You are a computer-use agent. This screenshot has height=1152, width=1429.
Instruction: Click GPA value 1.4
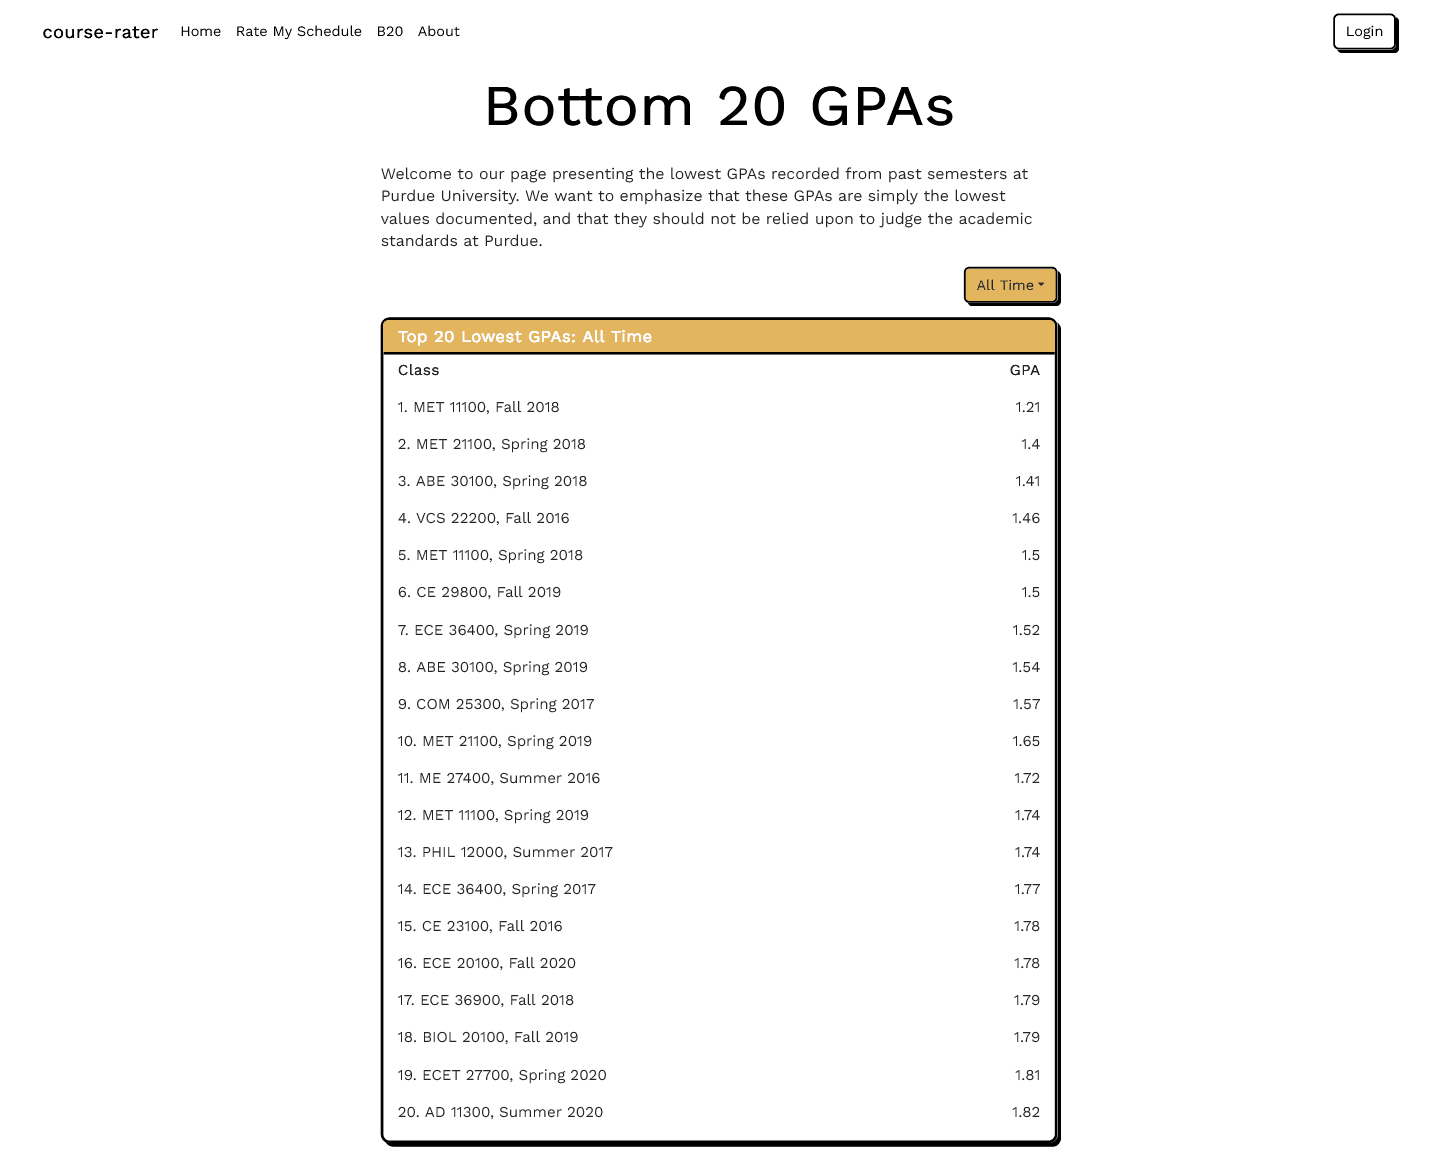click(1030, 444)
